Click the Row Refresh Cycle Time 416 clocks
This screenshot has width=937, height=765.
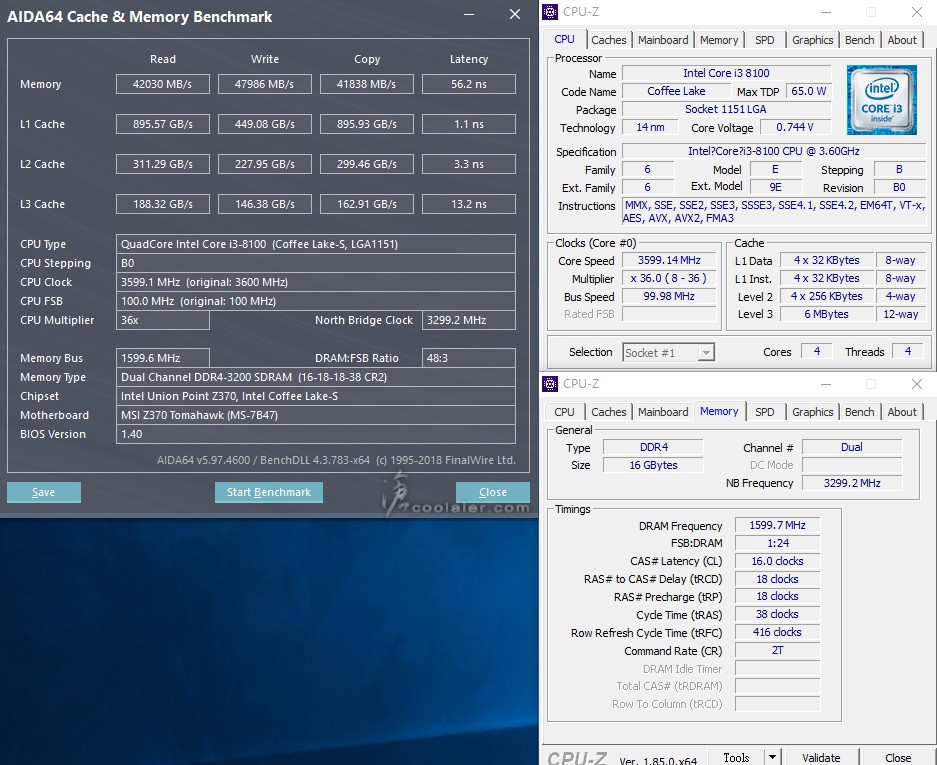point(777,632)
